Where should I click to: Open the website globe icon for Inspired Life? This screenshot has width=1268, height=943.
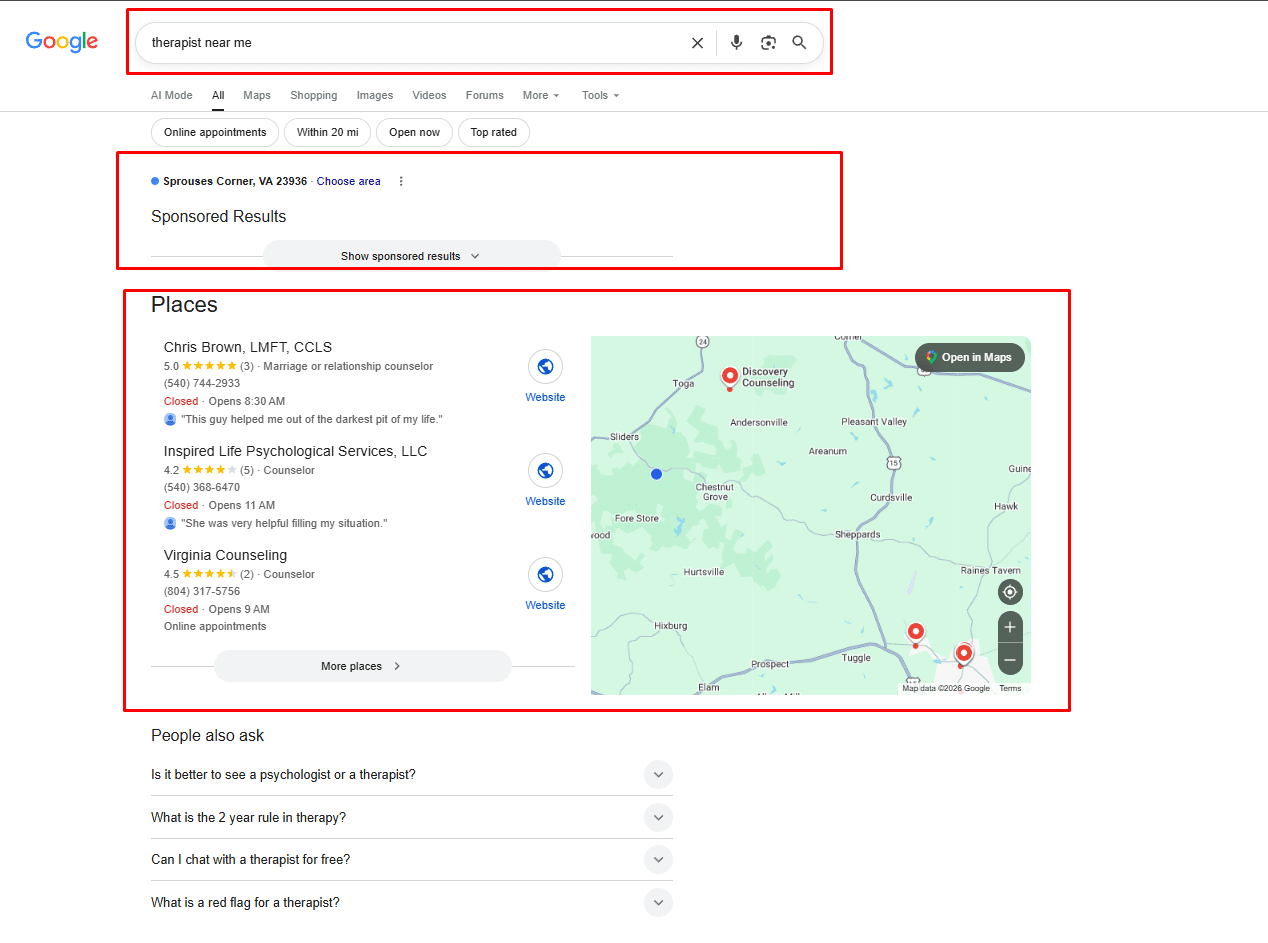coord(545,471)
